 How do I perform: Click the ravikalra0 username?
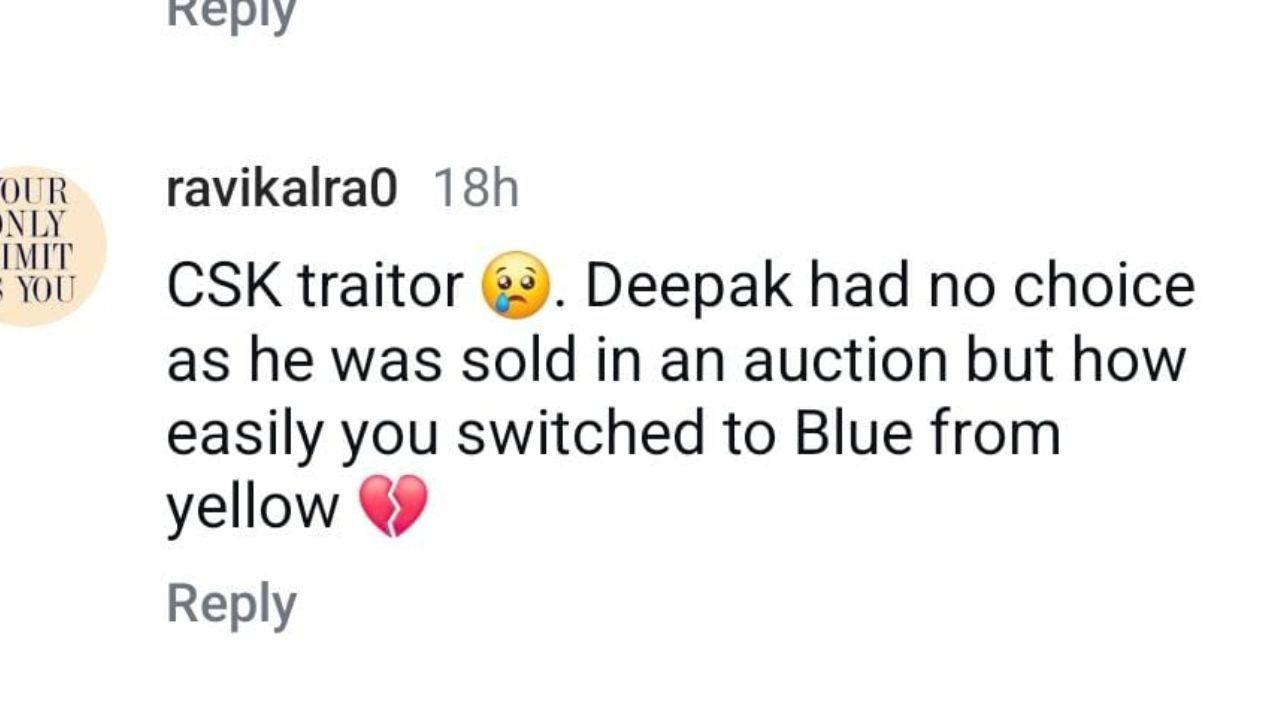pyautogui.click(x=282, y=188)
